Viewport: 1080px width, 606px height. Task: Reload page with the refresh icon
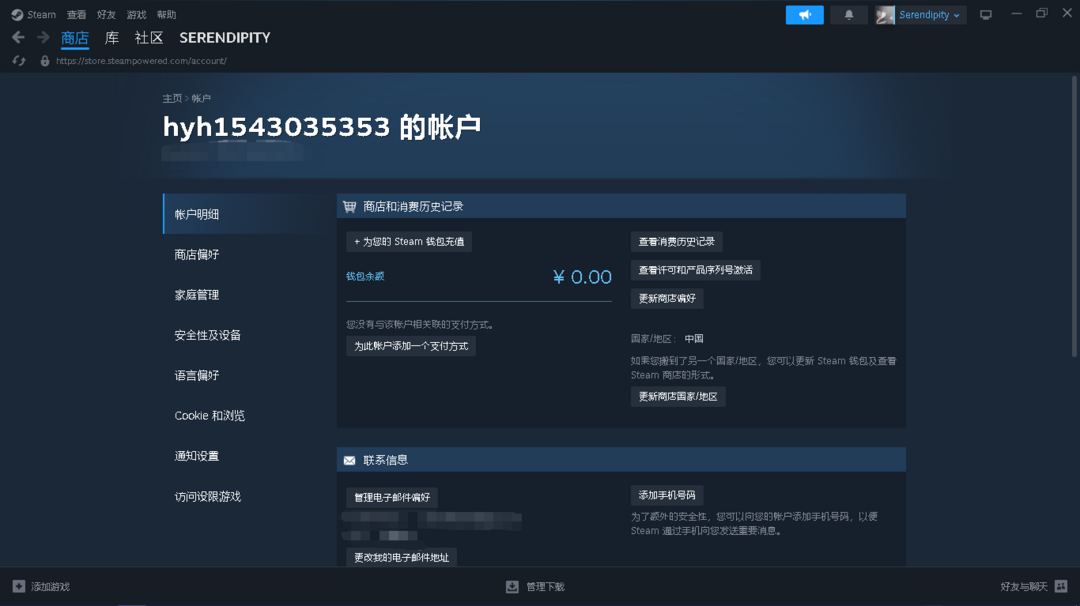click(x=19, y=61)
